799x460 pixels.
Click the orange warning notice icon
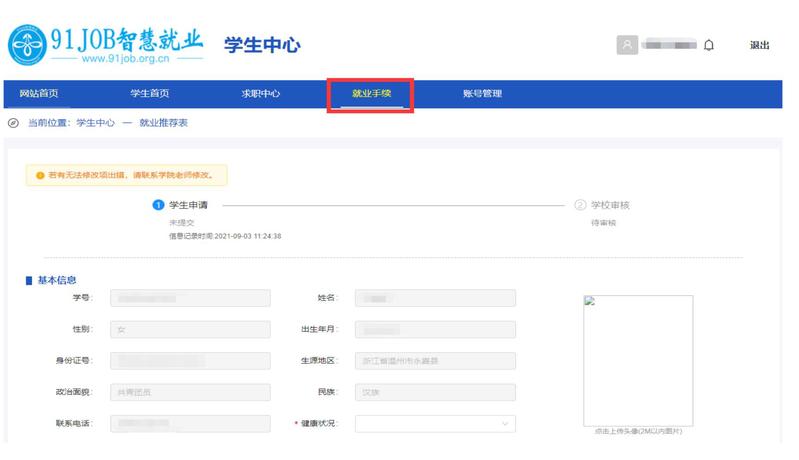(x=39, y=176)
